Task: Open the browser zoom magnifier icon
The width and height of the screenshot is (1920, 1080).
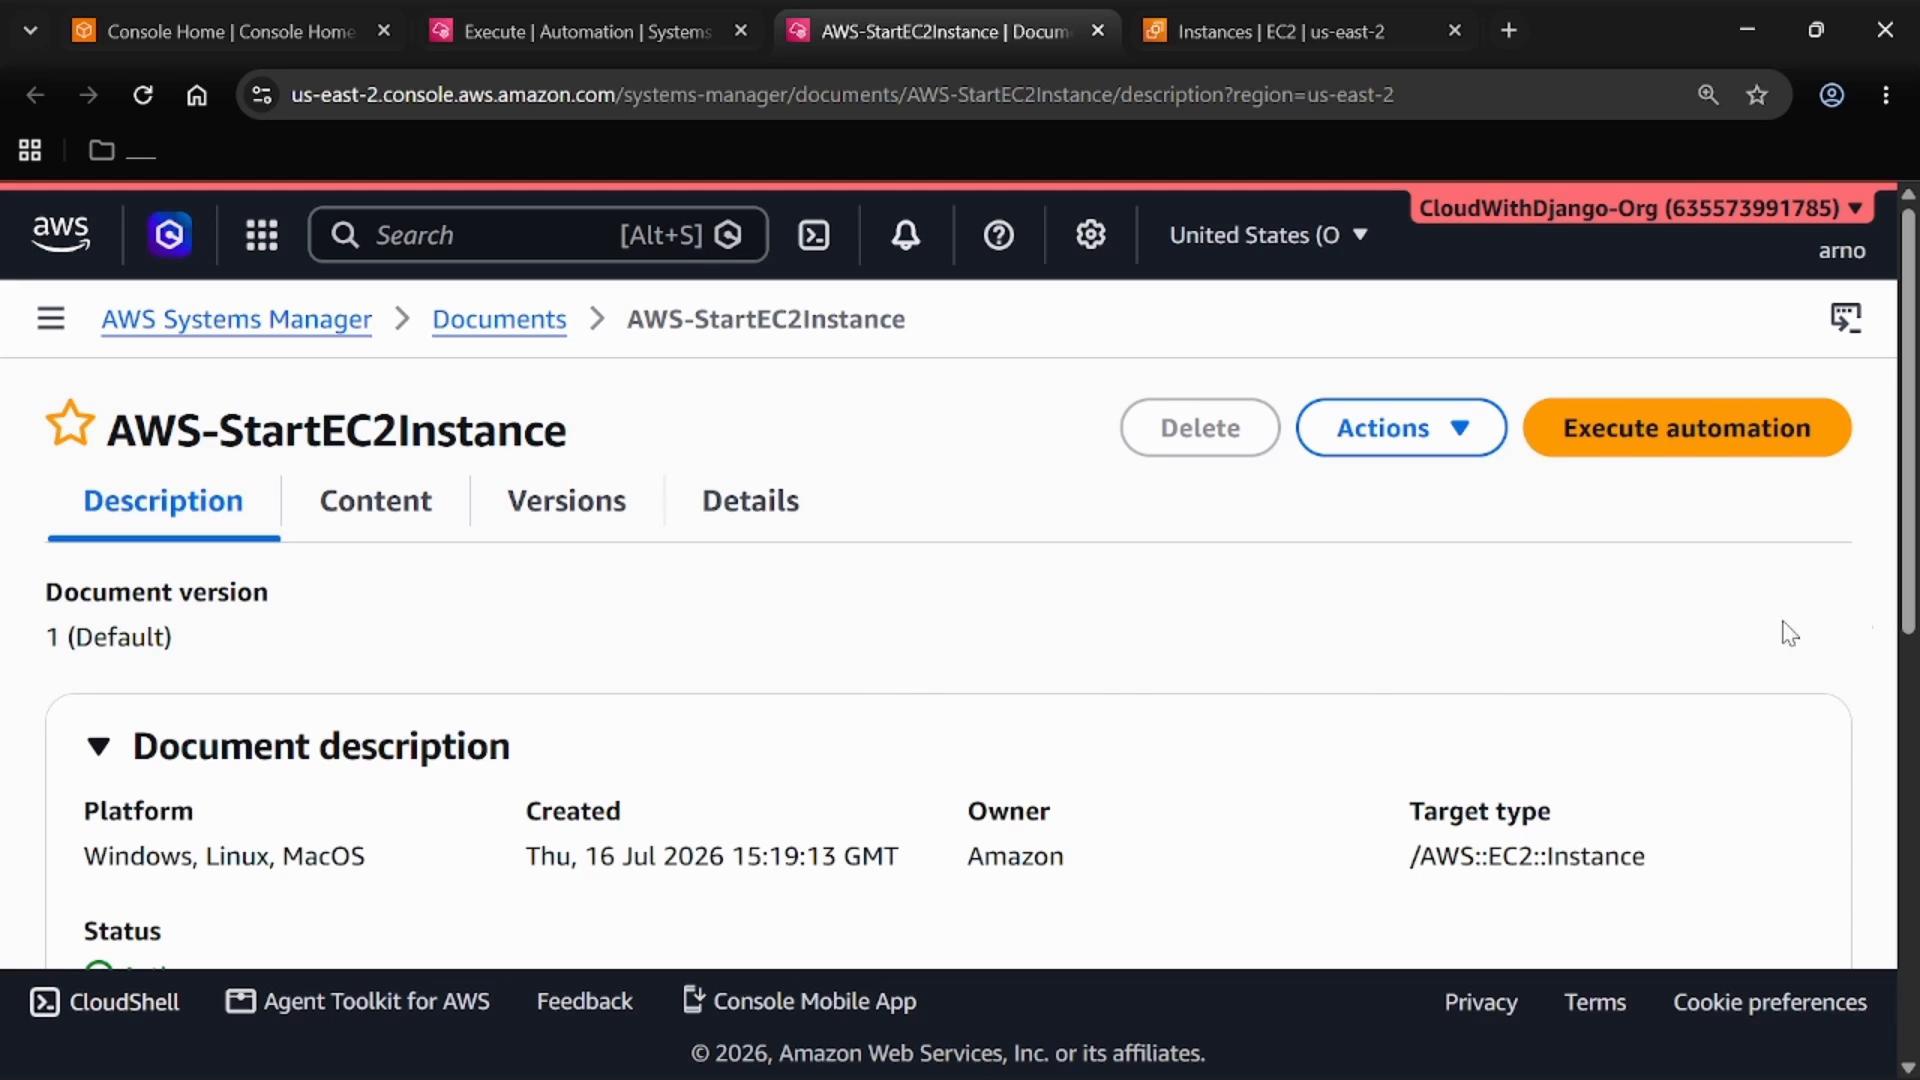Action: point(1708,95)
